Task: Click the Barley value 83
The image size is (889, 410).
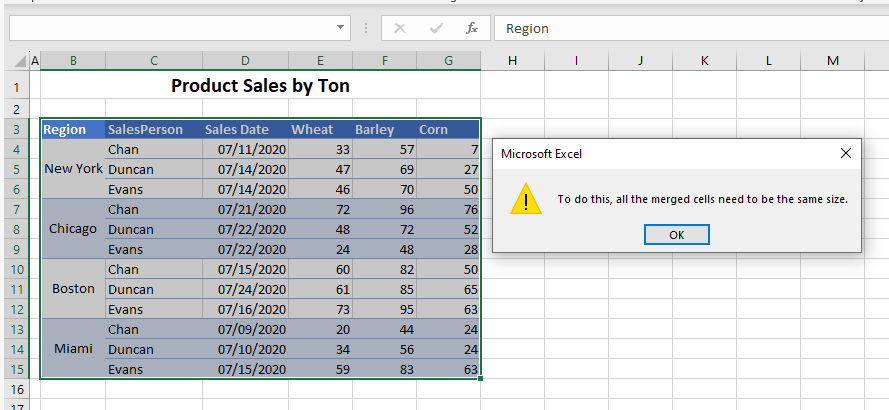Action: (x=384, y=369)
